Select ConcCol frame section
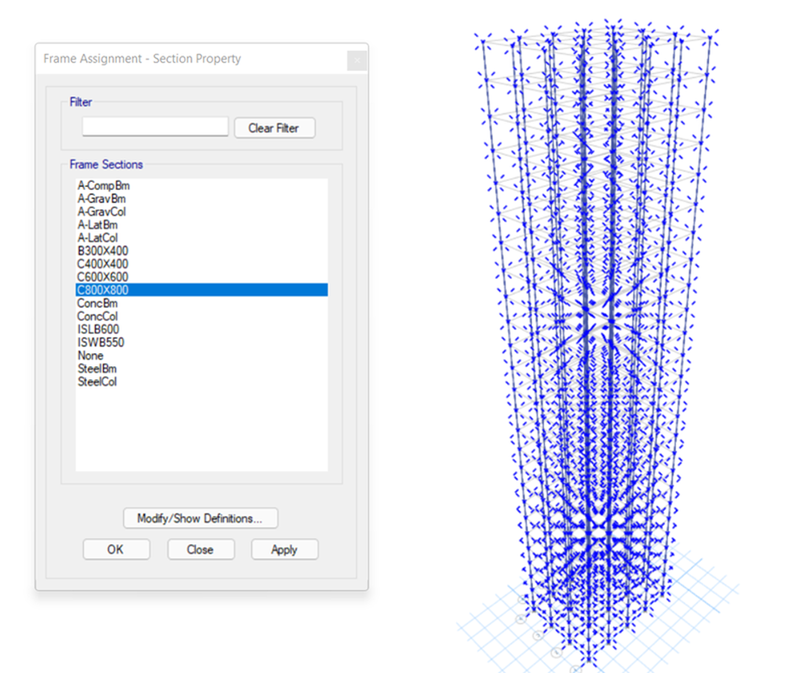The width and height of the screenshot is (800, 673). [202, 316]
